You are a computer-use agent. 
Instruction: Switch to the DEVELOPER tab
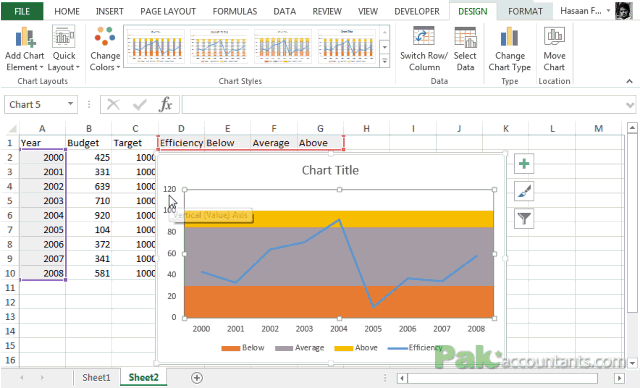tap(417, 11)
